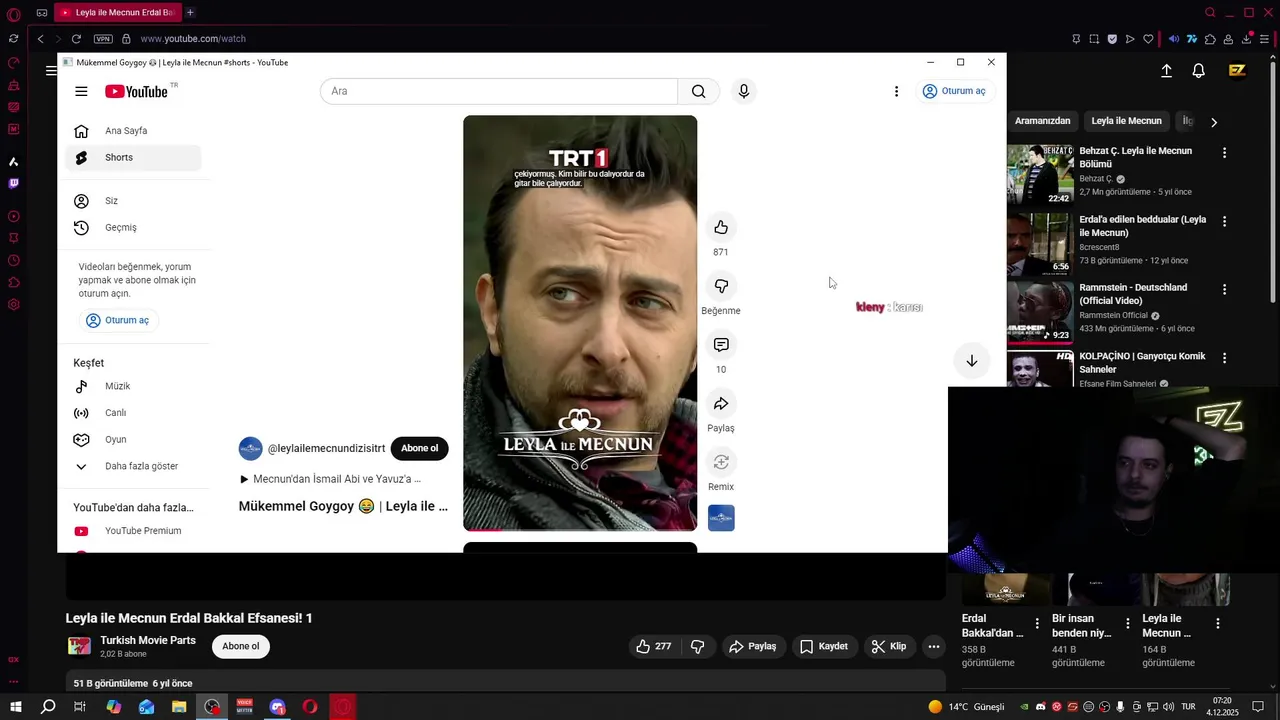The width and height of the screenshot is (1280, 720).
Task: Click the sidebar Oturum aç button
Action: click(118, 320)
